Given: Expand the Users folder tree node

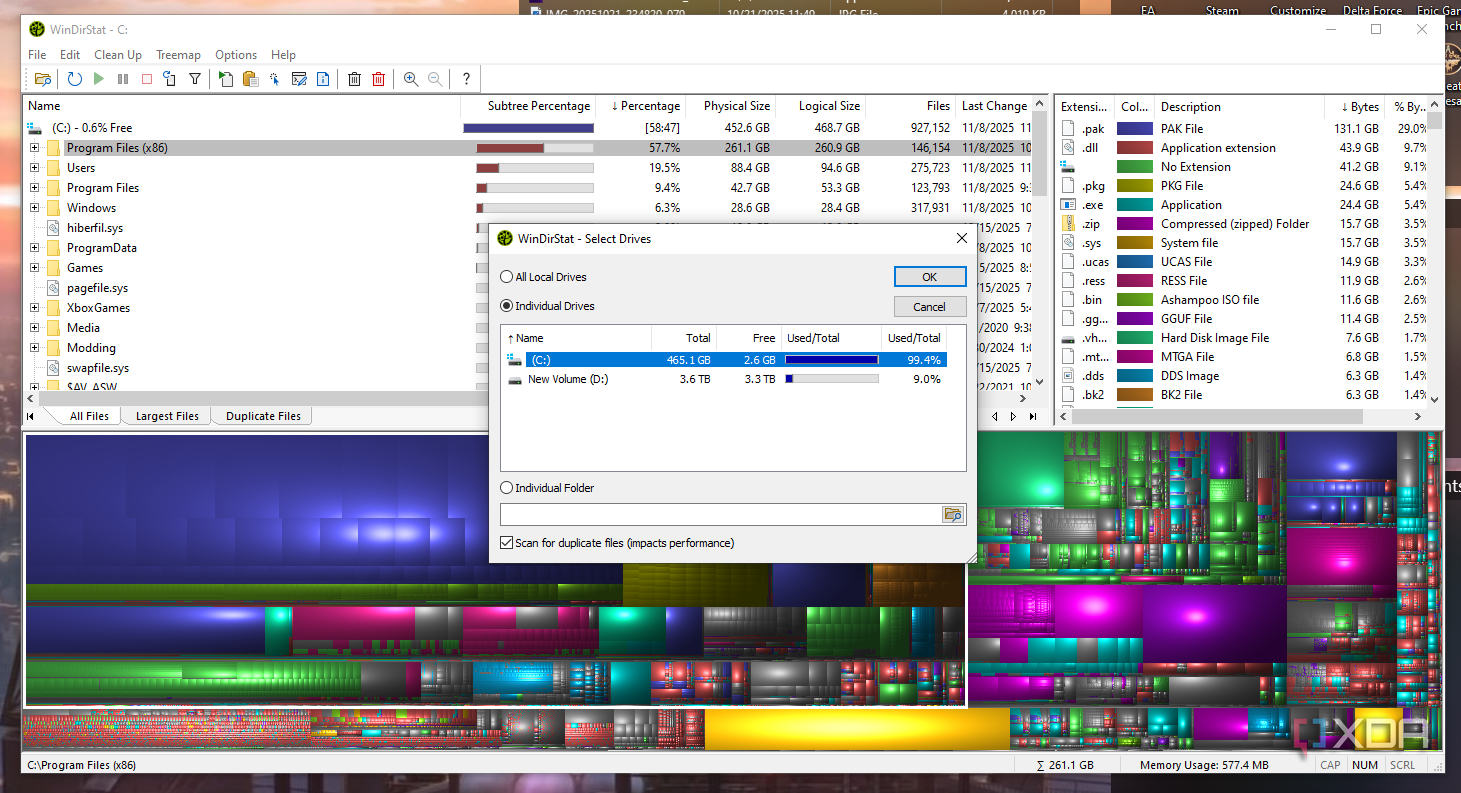Looking at the screenshot, I should coord(35,168).
